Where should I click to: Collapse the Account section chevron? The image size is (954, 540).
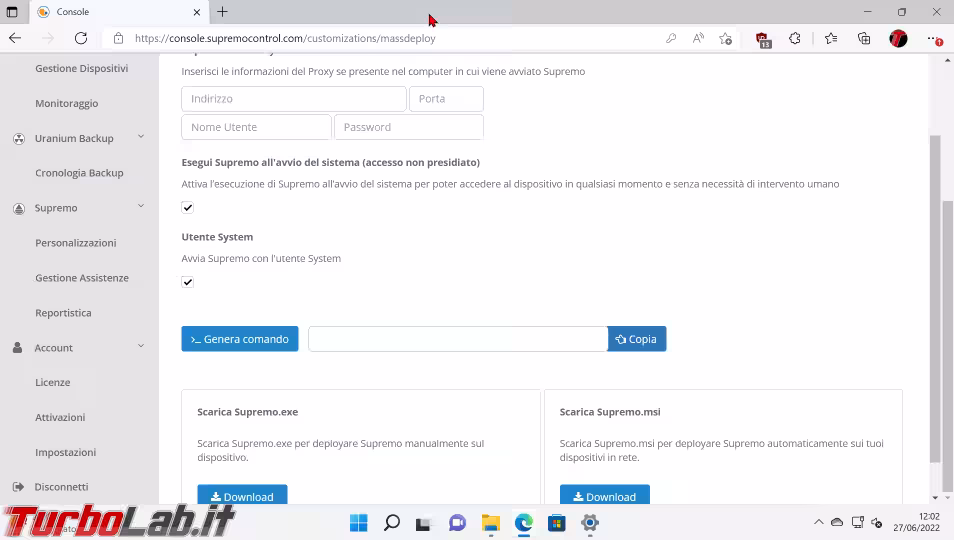click(140, 346)
